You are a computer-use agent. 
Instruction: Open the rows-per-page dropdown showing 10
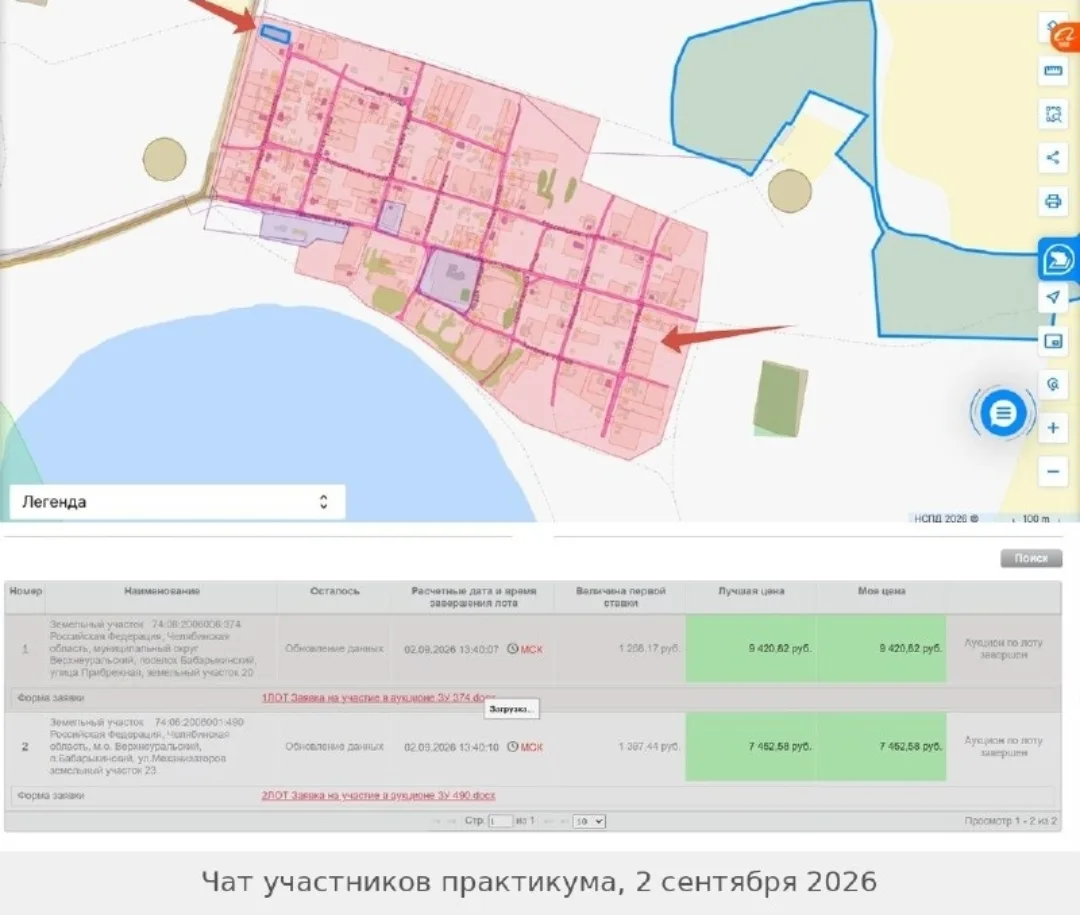[589, 821]
